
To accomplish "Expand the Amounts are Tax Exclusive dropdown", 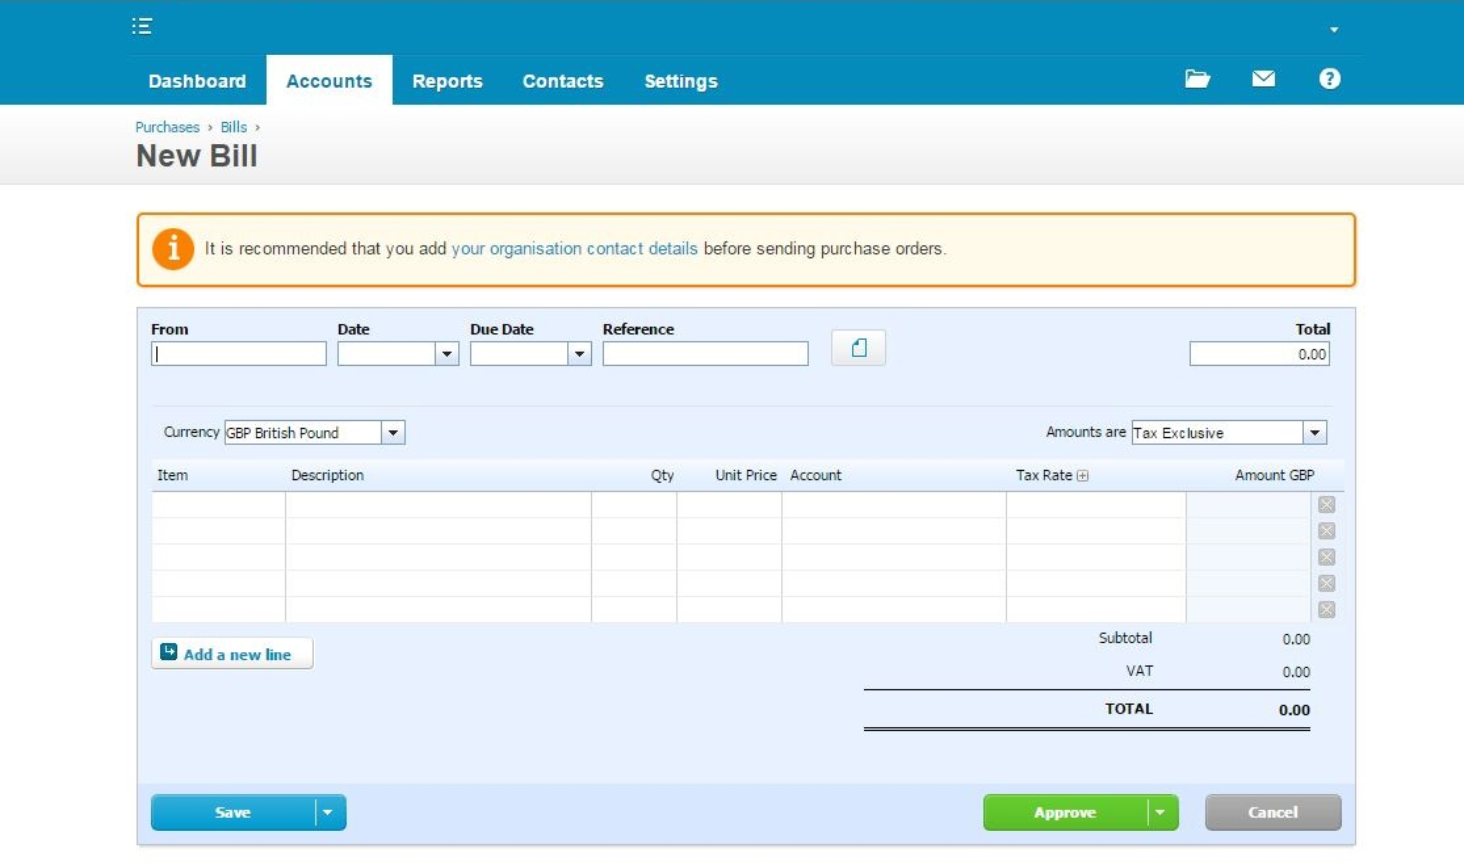I will (x=1315, y=433).
